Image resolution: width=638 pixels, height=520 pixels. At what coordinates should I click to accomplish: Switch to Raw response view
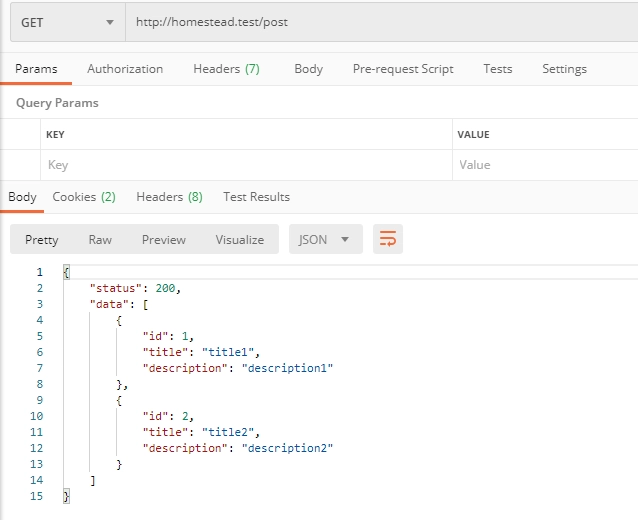pos(100,240)
